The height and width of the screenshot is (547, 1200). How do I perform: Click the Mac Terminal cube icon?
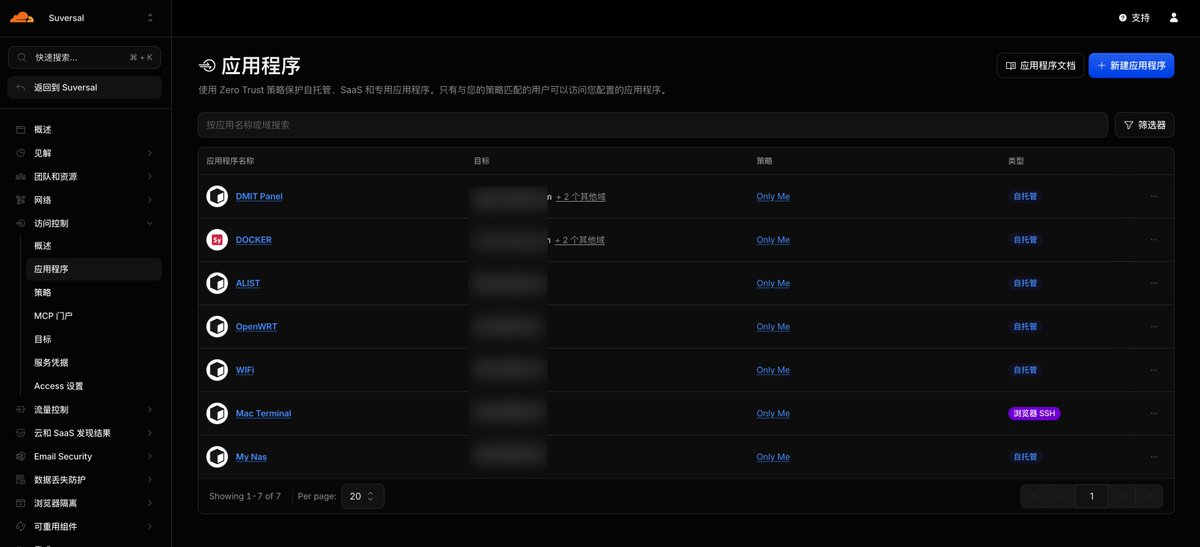point(217,414)
